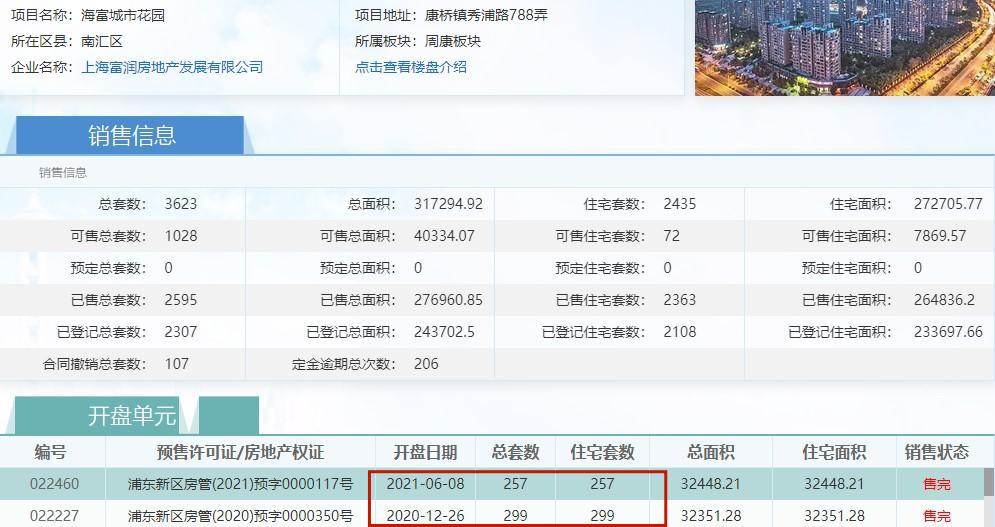
Task: Click the 开盘日期 column header
Action: click(x=425, y=452)
